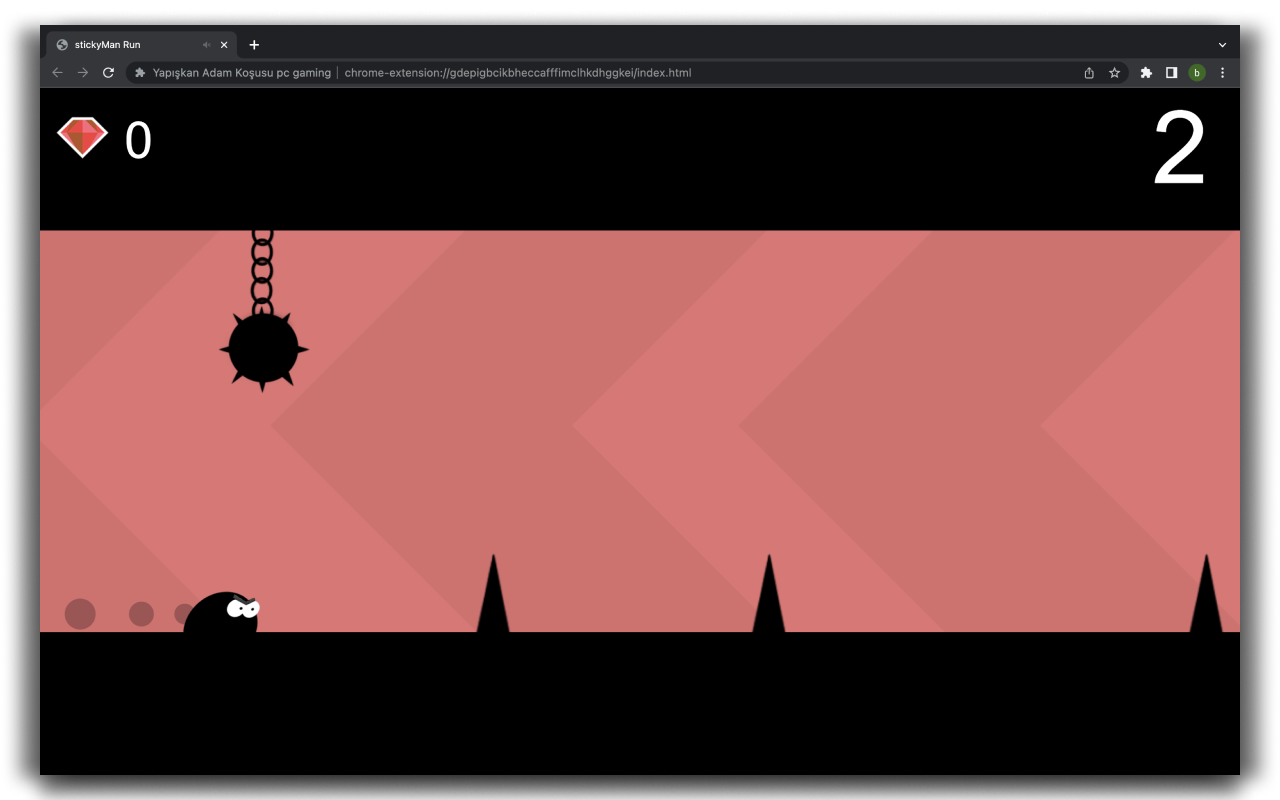Bookmark the page via star toggle
The height and width of the screenshot is (800, 1280).
tap(1114, 72)
